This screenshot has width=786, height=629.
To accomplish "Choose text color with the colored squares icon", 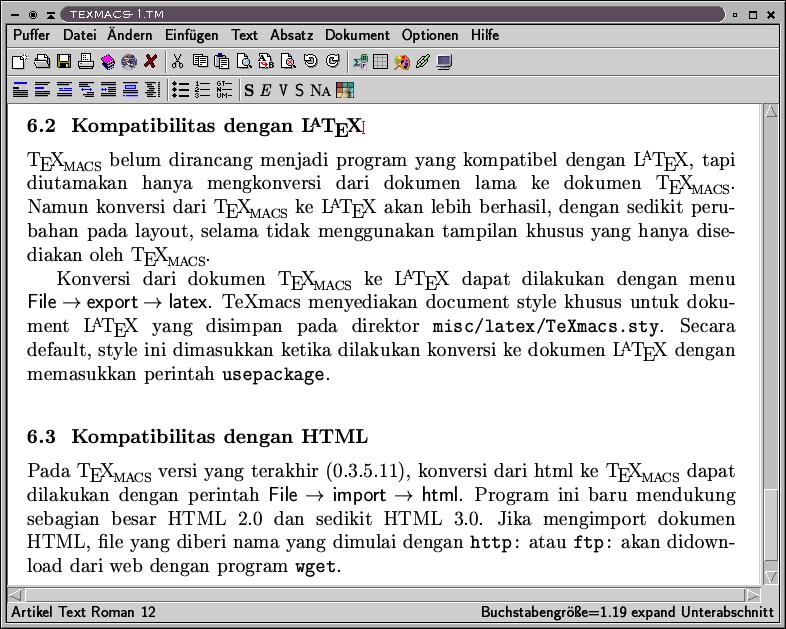I will [x=345, y=90].
